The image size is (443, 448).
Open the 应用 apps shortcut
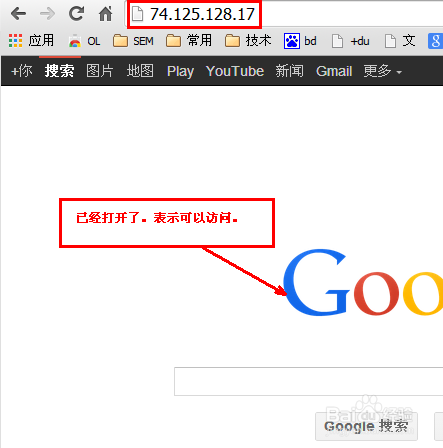click(x=31, y=41)
